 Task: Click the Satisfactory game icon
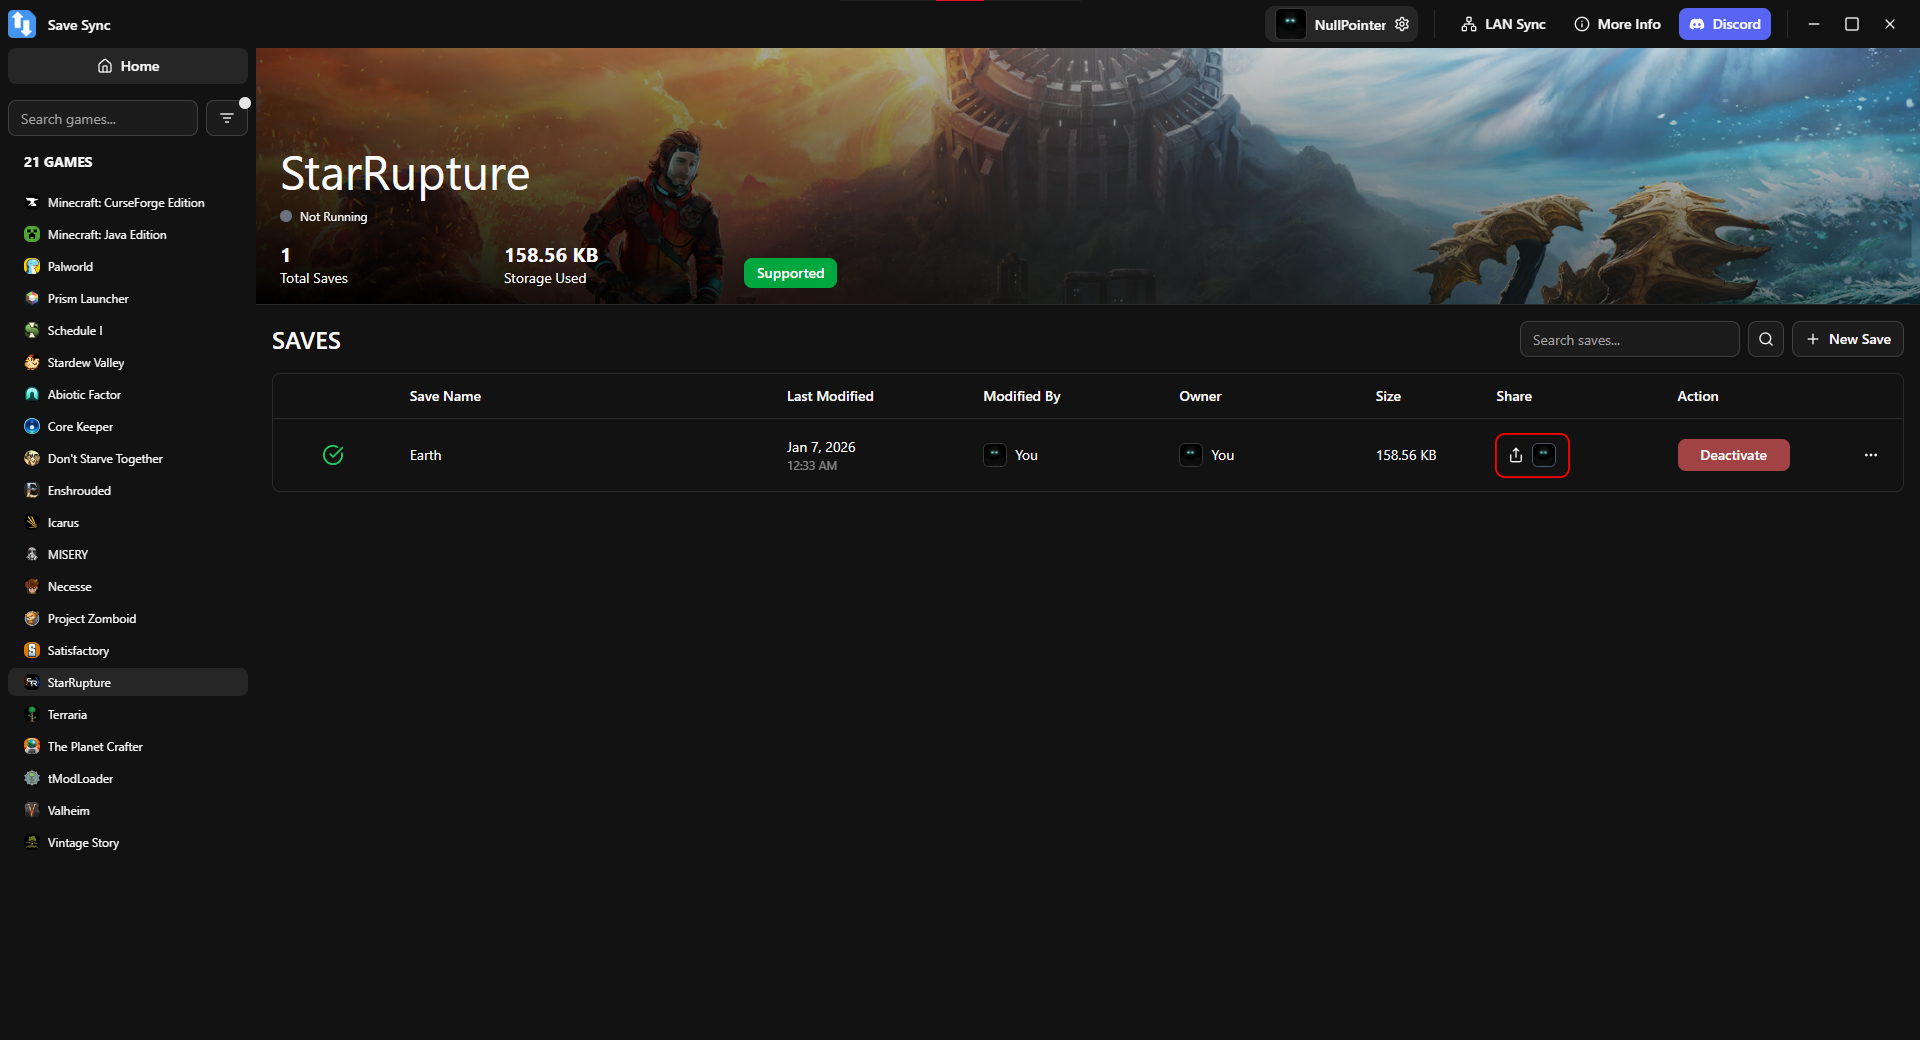pos(32,650)
